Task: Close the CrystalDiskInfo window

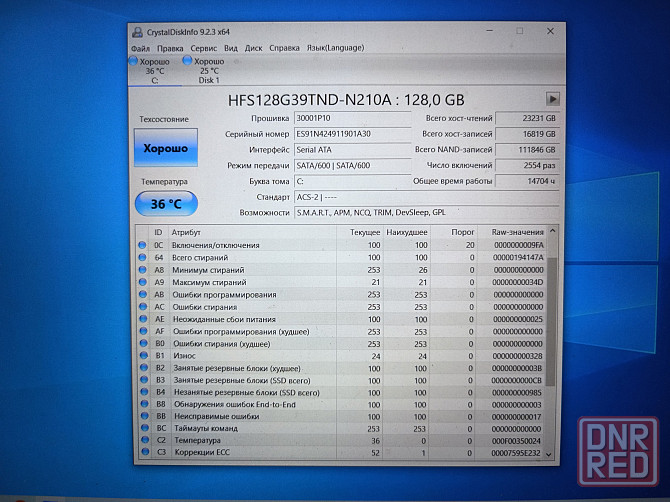Action: [550, 31]
